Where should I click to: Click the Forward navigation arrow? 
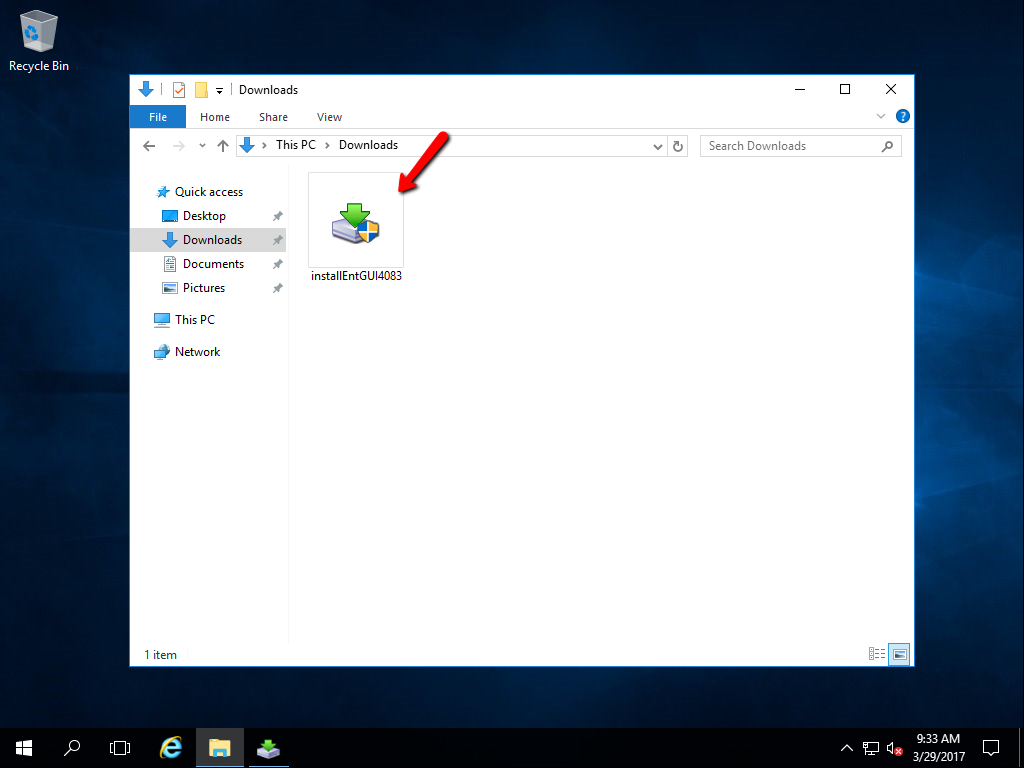pos(178,146)
